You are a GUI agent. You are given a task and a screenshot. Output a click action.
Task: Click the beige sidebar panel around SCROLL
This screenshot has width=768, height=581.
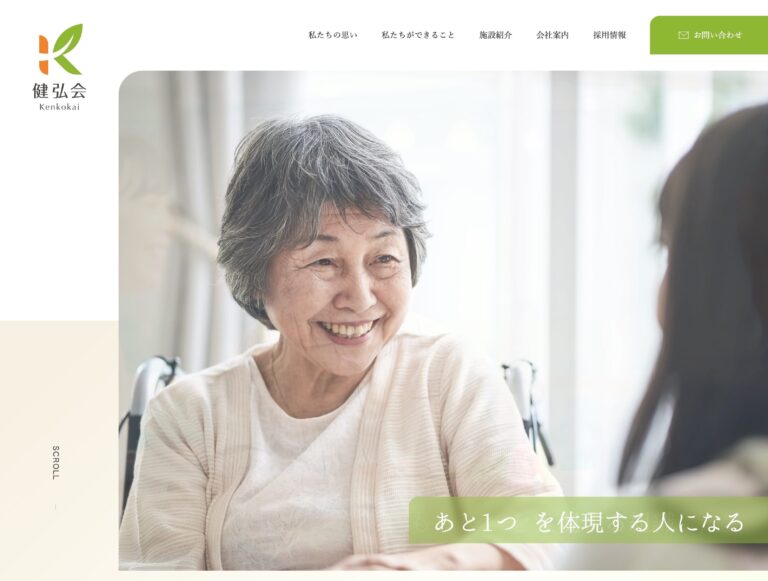(x=59, y=447)
